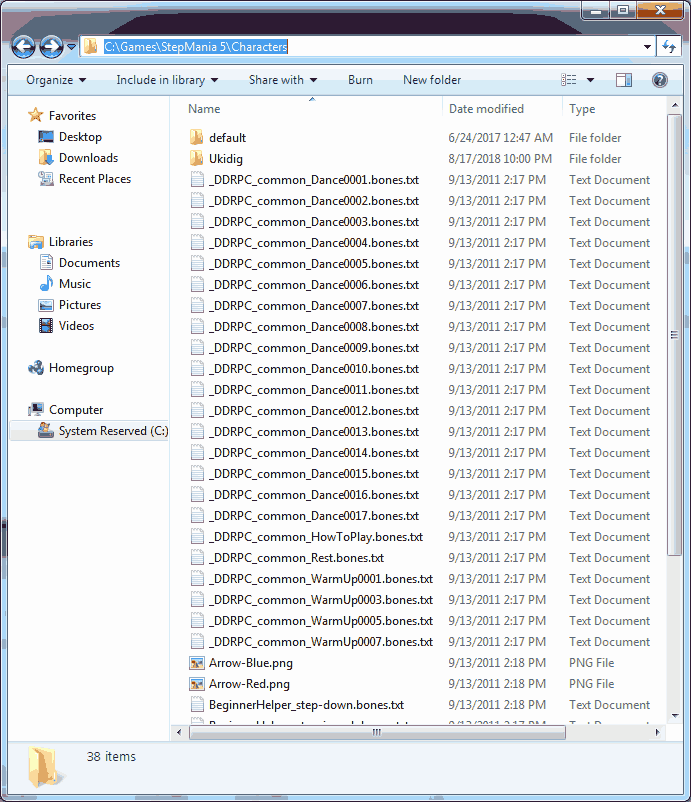Click the Documents library icon

click(46, 262)
